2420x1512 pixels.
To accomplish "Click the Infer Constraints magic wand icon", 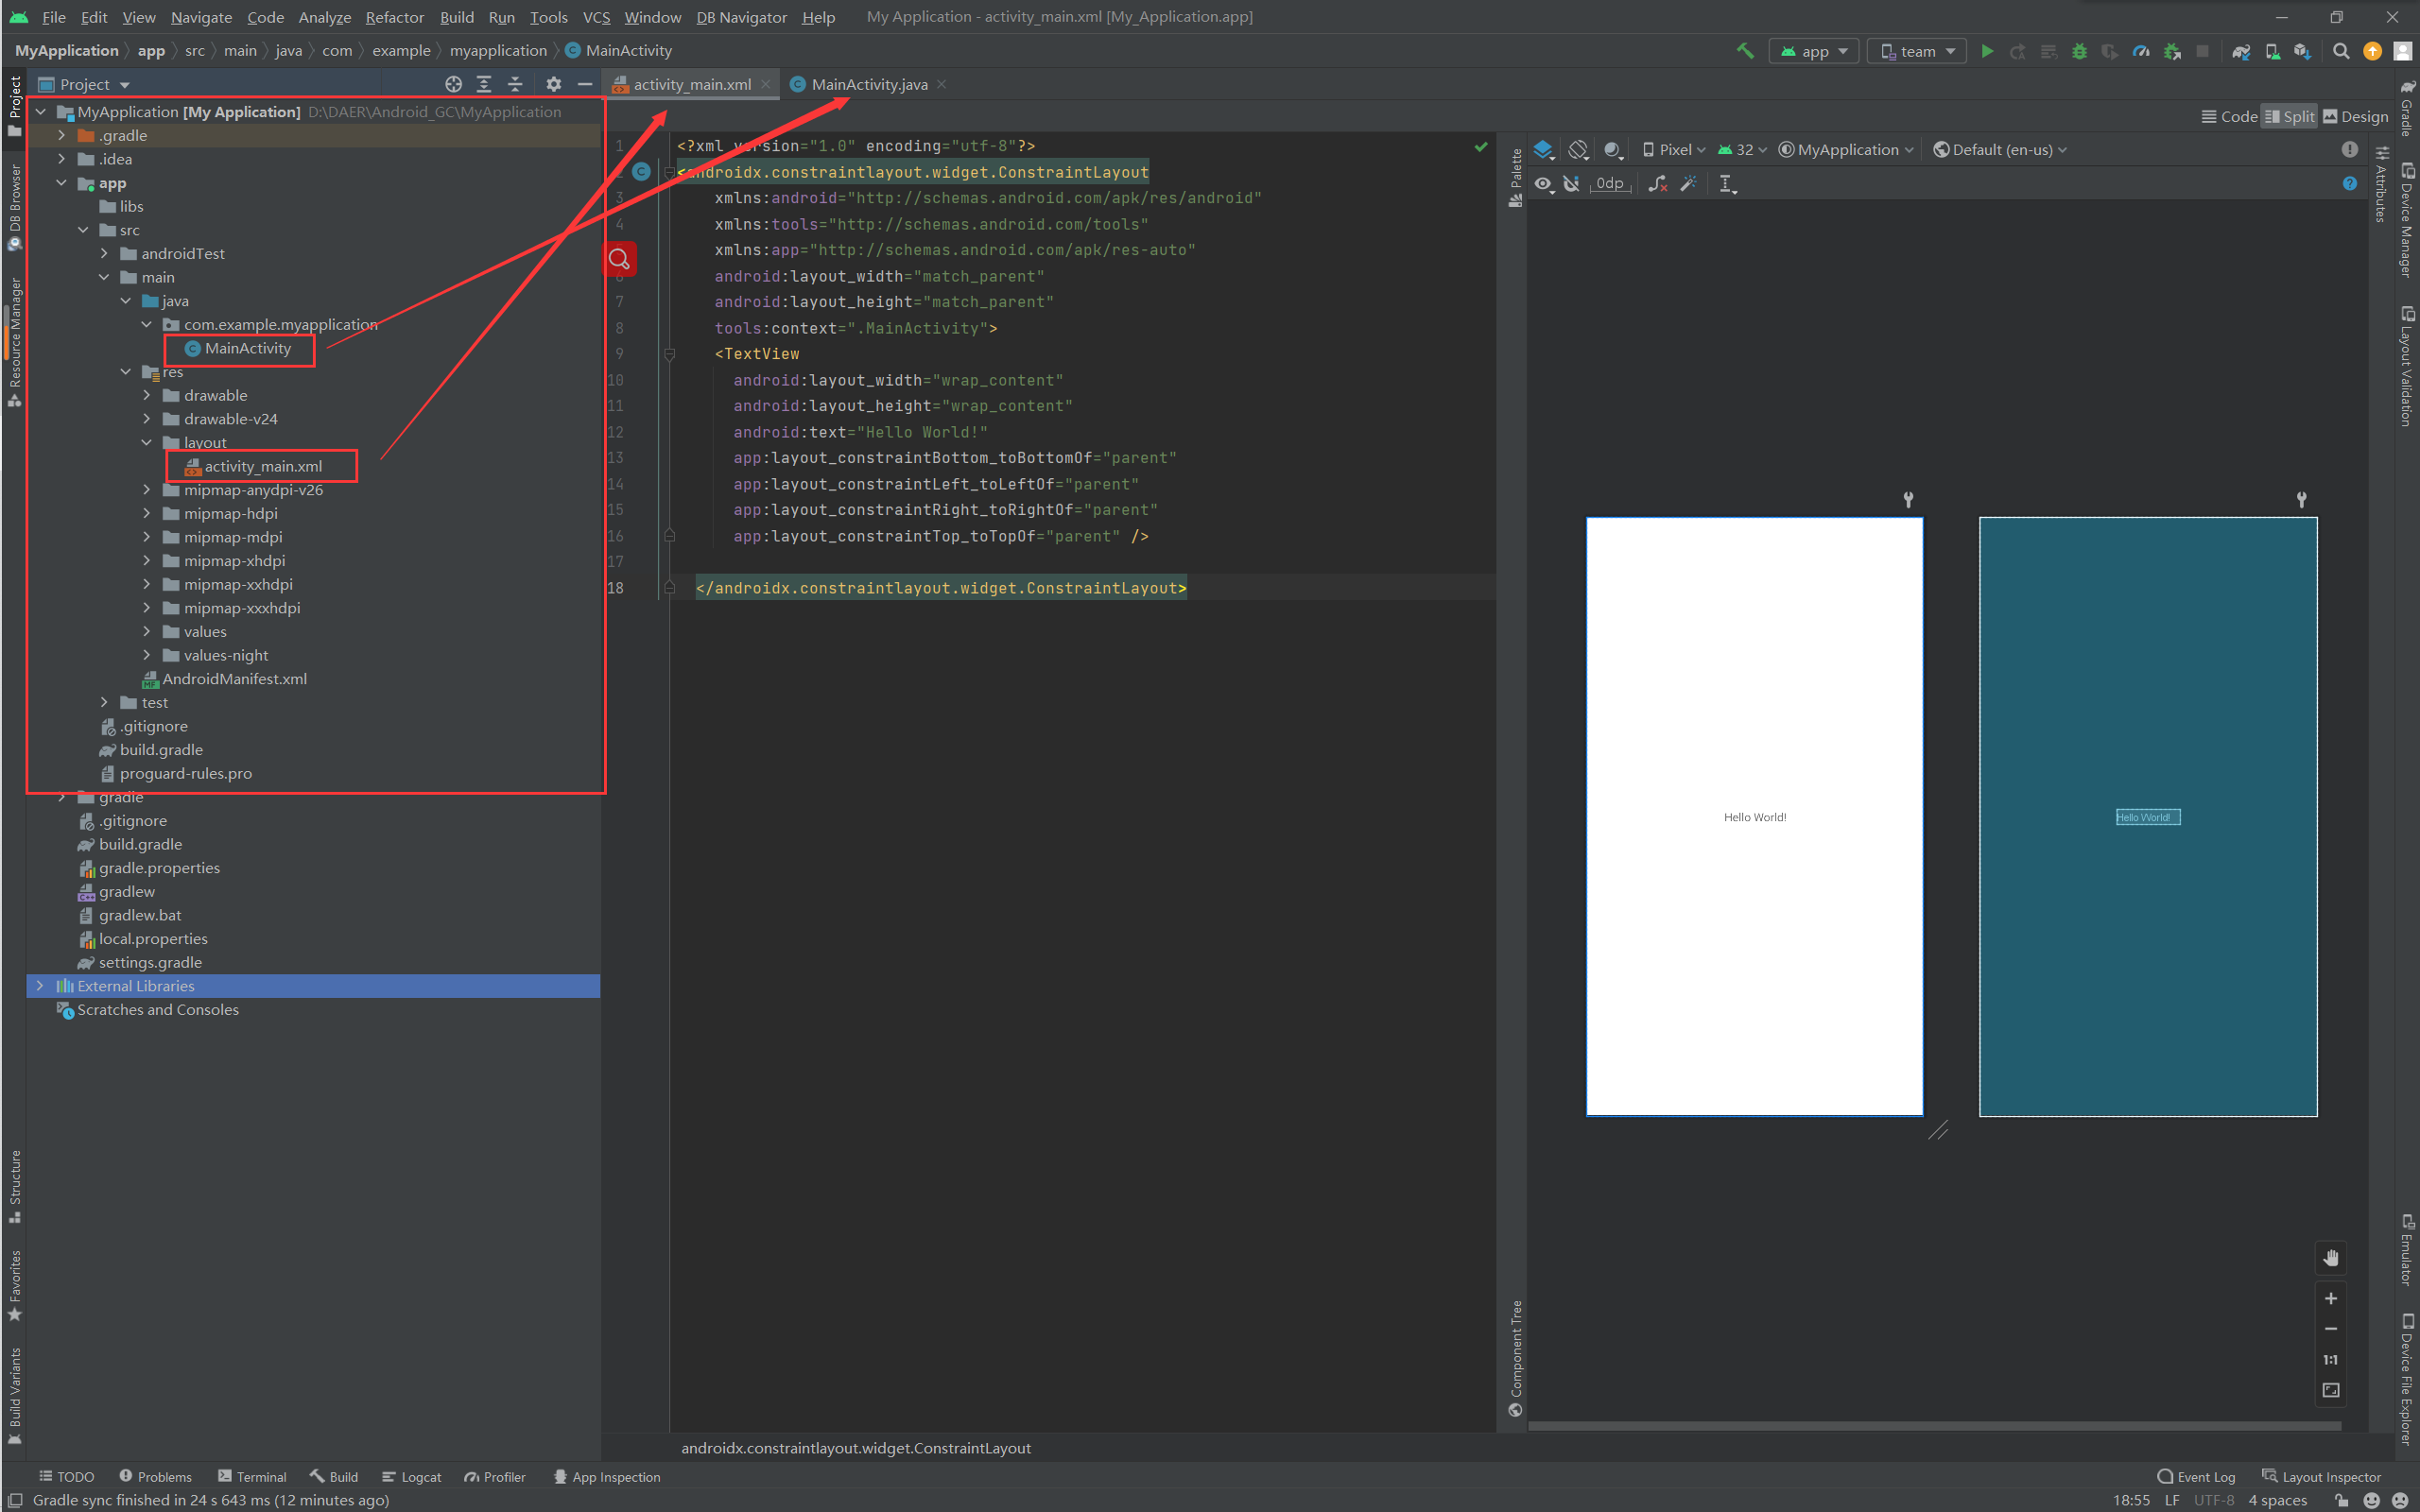I will (x=1689, y=183).
